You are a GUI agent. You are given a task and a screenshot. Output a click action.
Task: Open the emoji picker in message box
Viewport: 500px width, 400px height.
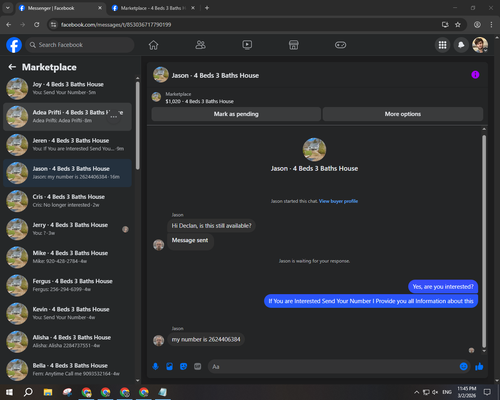pos(463,367)
